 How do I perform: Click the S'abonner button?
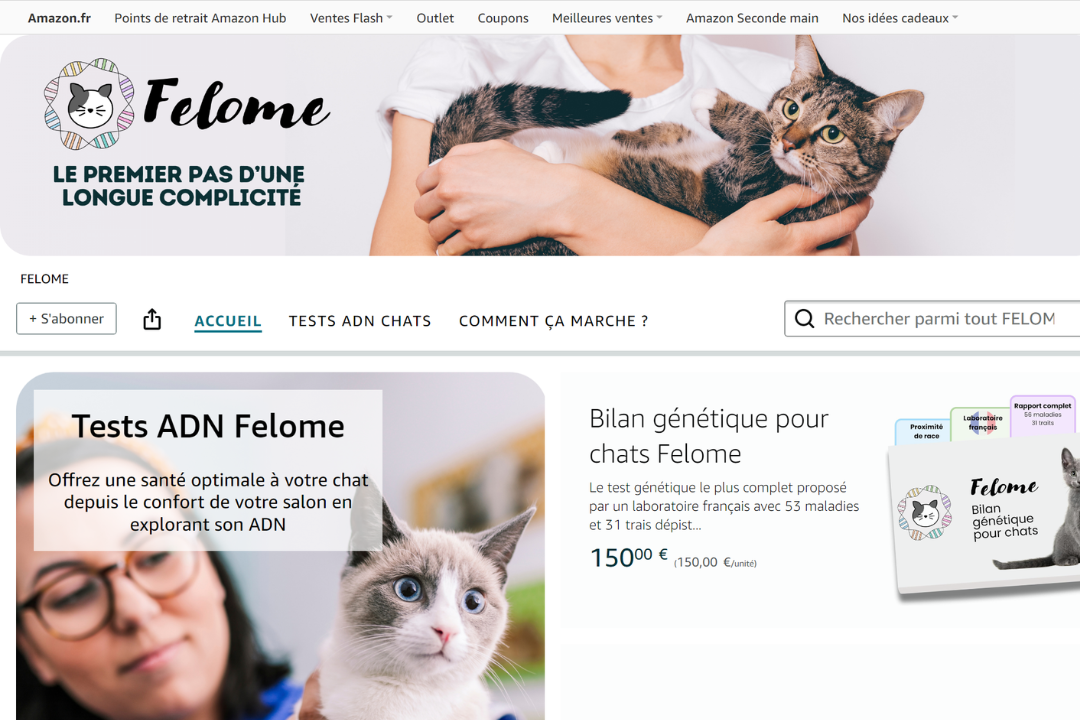pyautogui.click(x=66, y=319)
